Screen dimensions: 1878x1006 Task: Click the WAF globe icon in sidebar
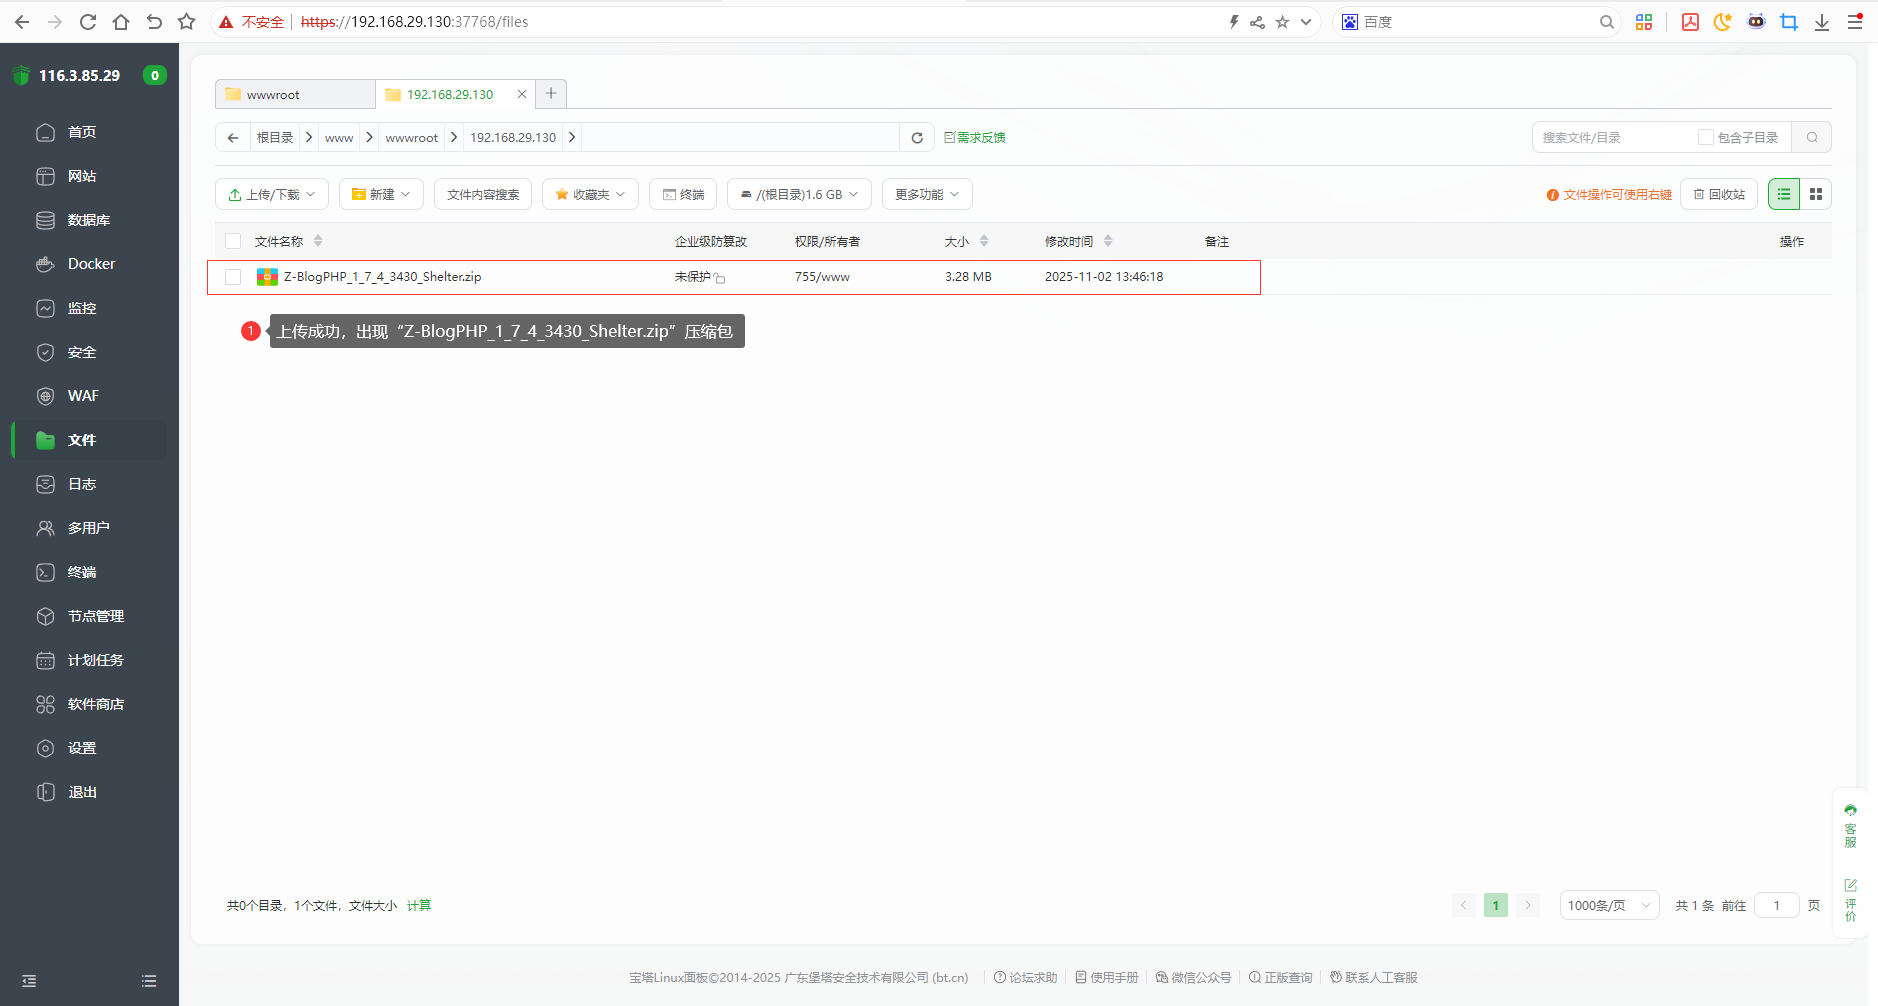coord(45,396)
